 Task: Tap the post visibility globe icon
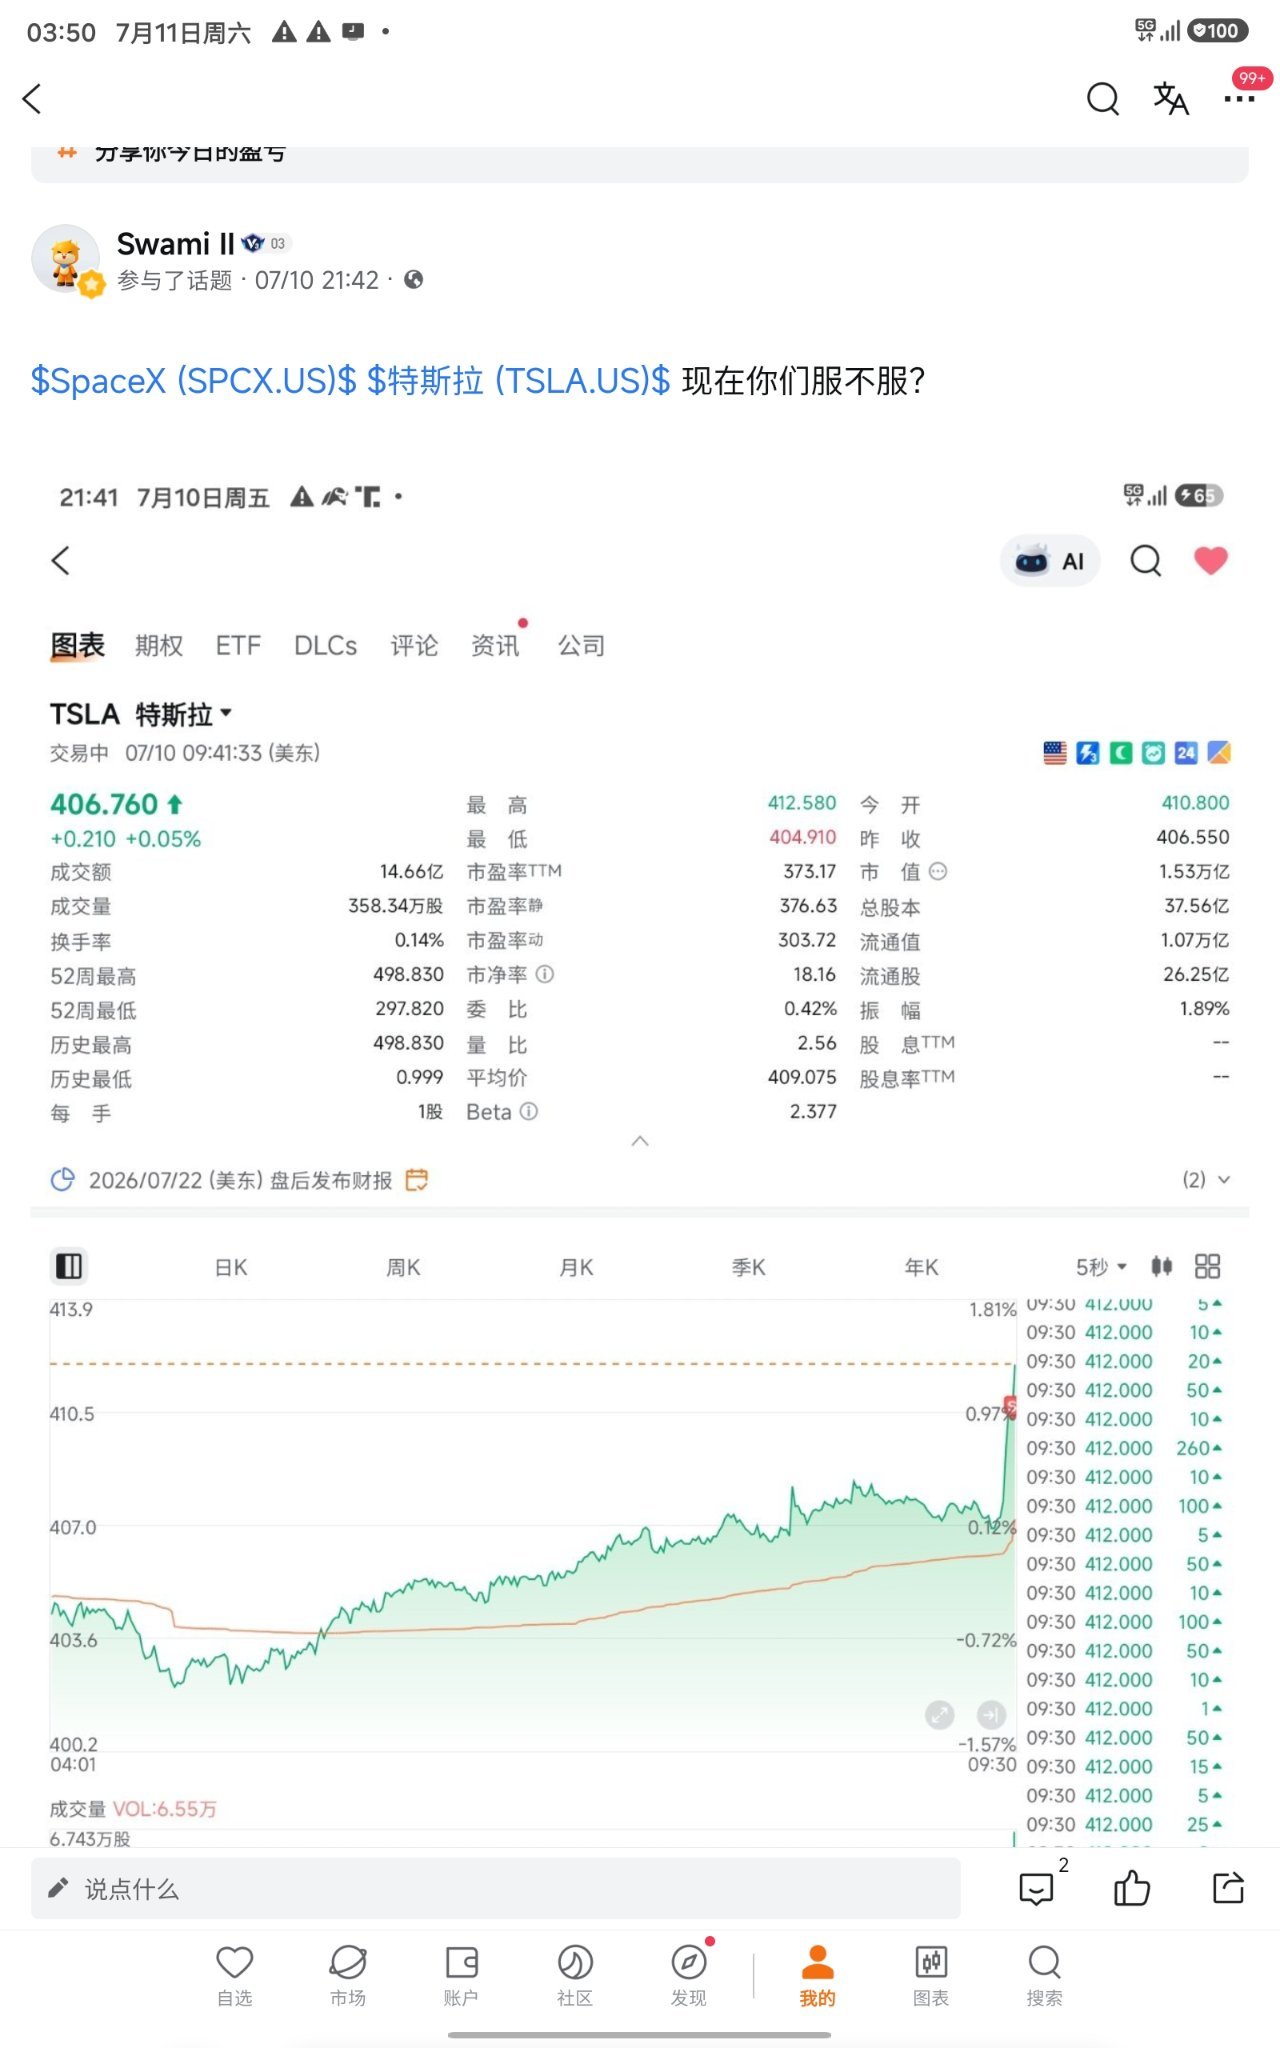[413, 280]
